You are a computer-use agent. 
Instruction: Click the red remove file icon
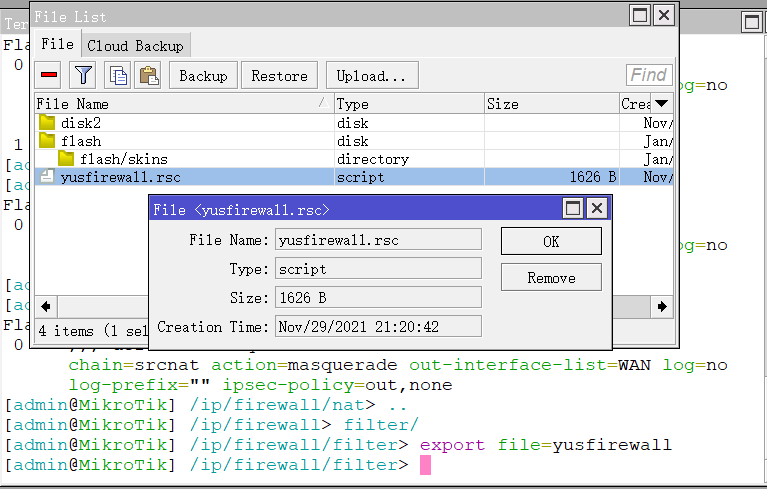(49, 75)
